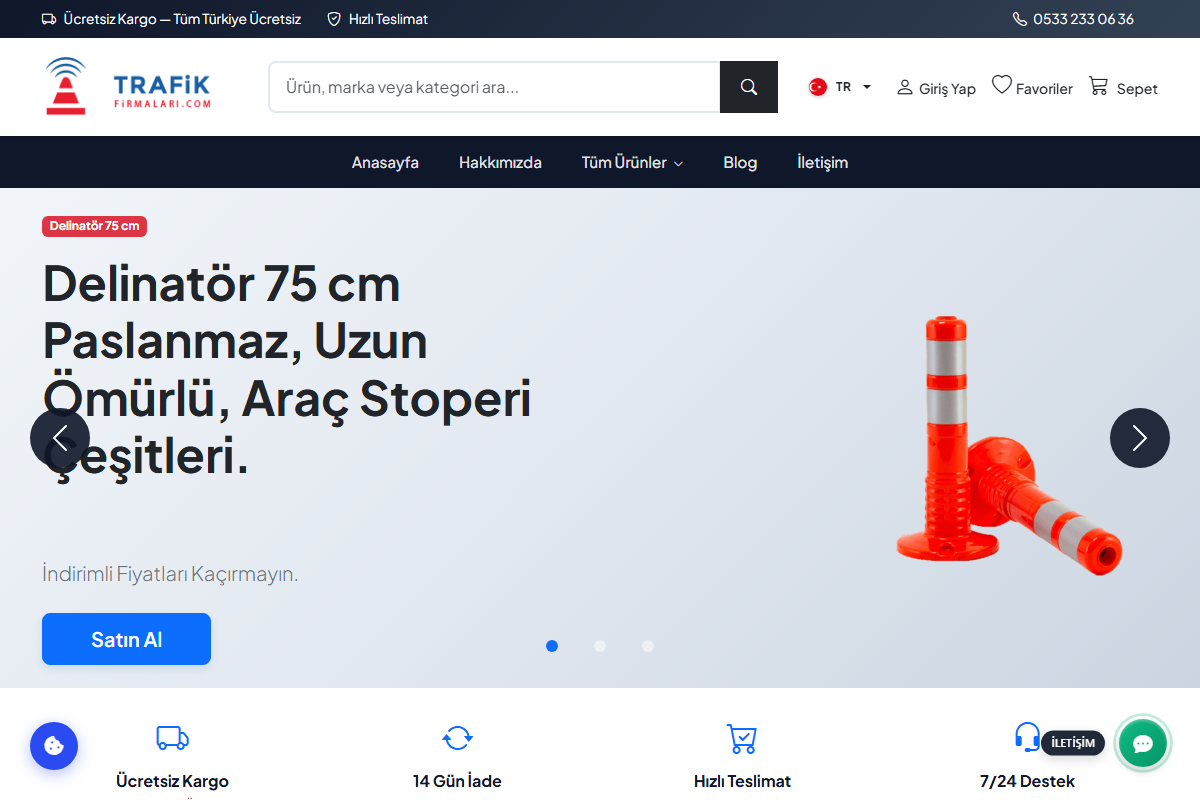Select the first carousel dot
This screenshot has height=800, width=1200.
tap(552, 646)
